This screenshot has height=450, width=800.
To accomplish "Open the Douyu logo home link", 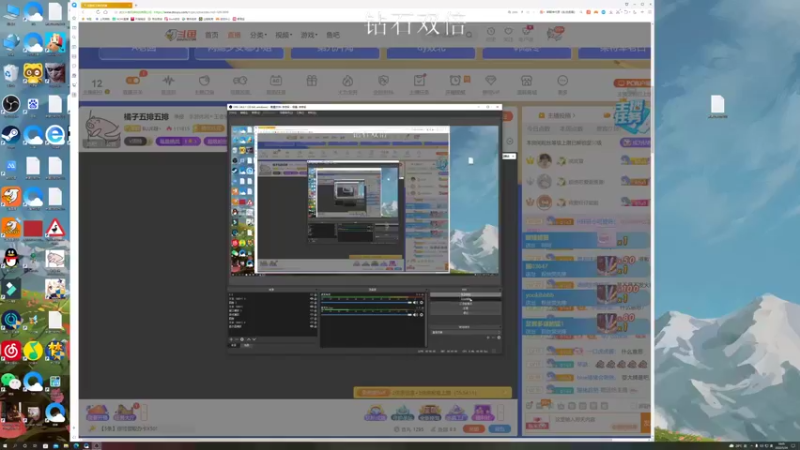I will pos(181,35).
